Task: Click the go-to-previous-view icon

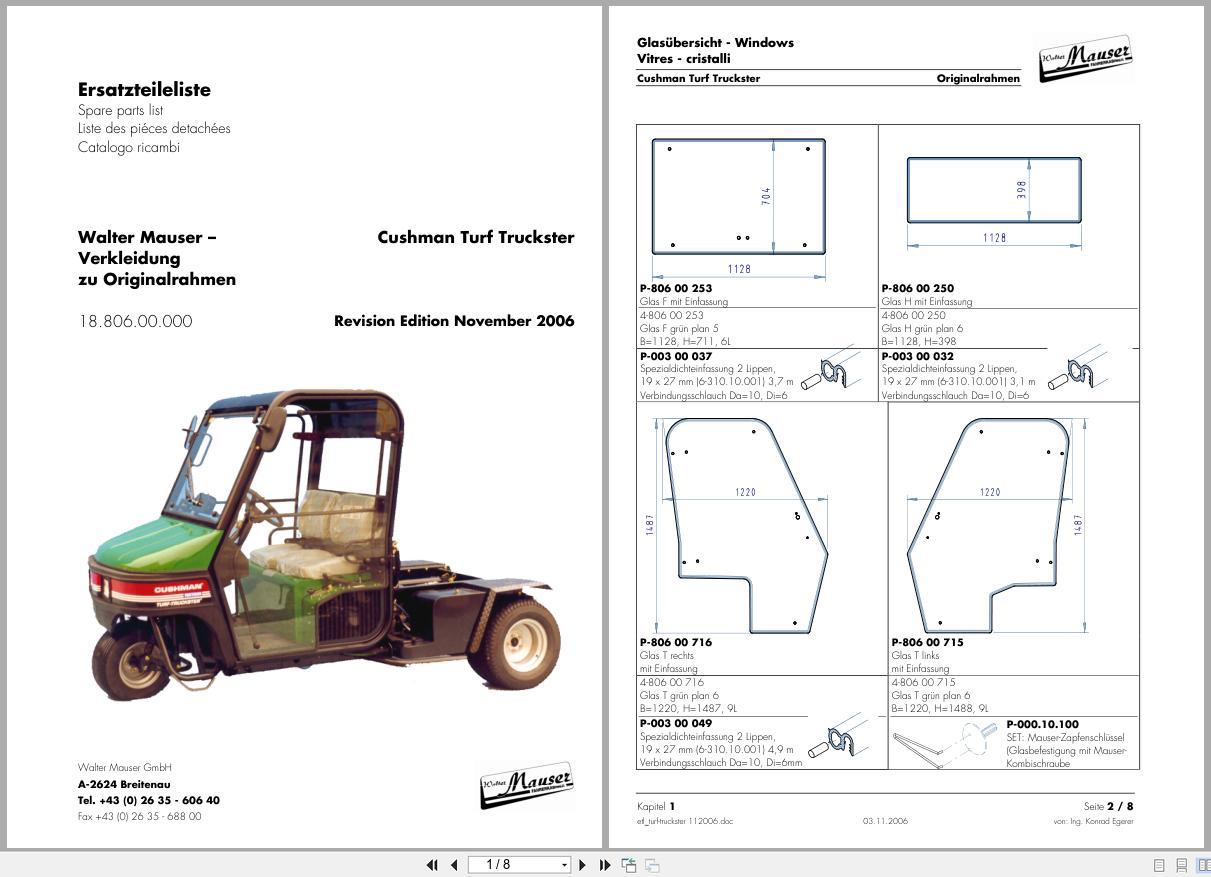Action: [629, 865]
